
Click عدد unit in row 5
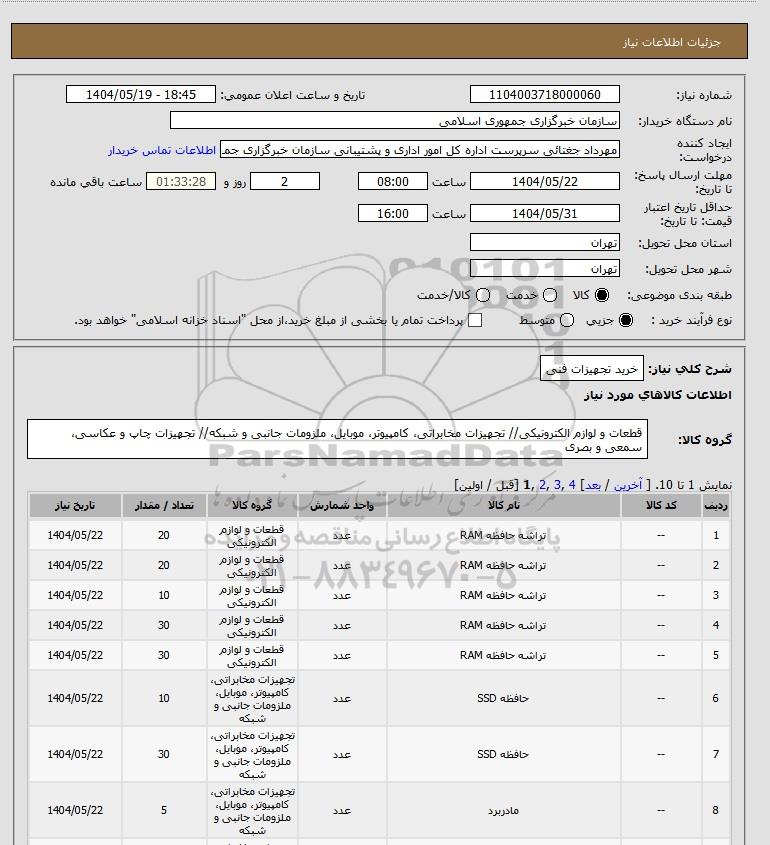pos(342,655)
